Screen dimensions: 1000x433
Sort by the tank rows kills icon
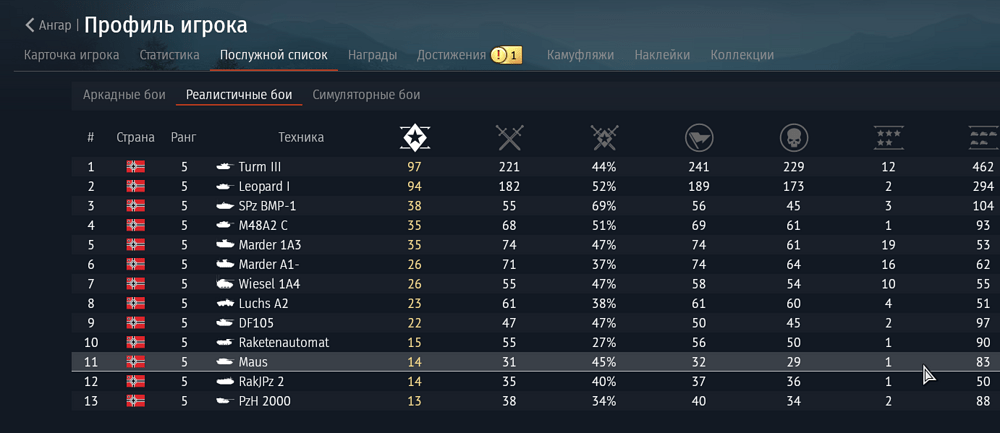(981, 137)
